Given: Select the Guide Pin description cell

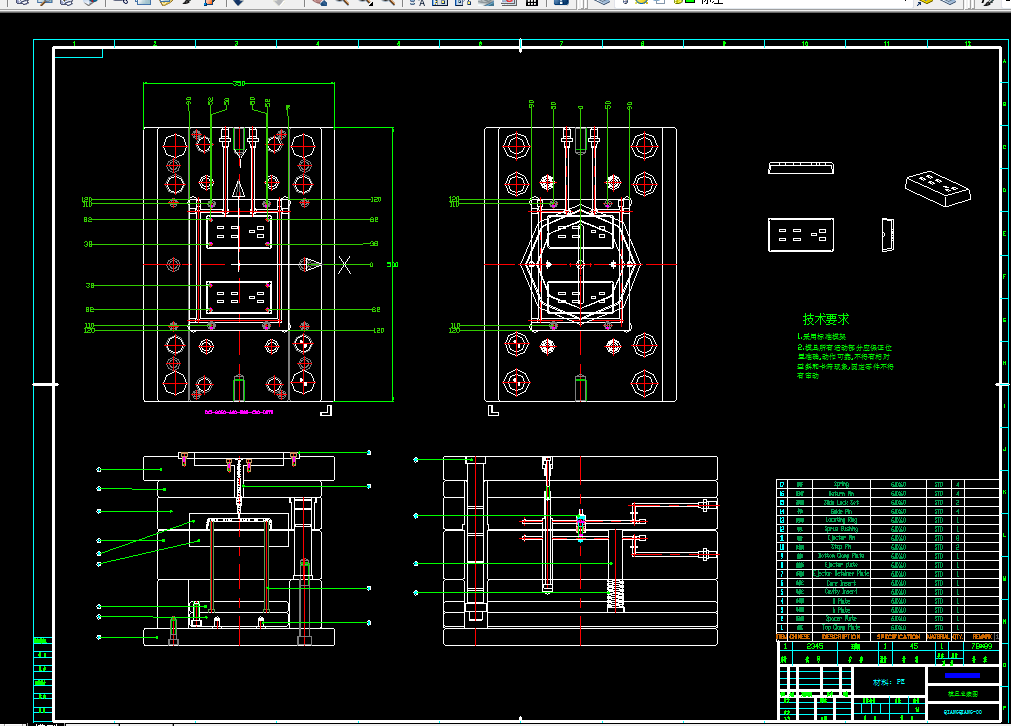Looking at the screenshot, I should coord(841,511).
